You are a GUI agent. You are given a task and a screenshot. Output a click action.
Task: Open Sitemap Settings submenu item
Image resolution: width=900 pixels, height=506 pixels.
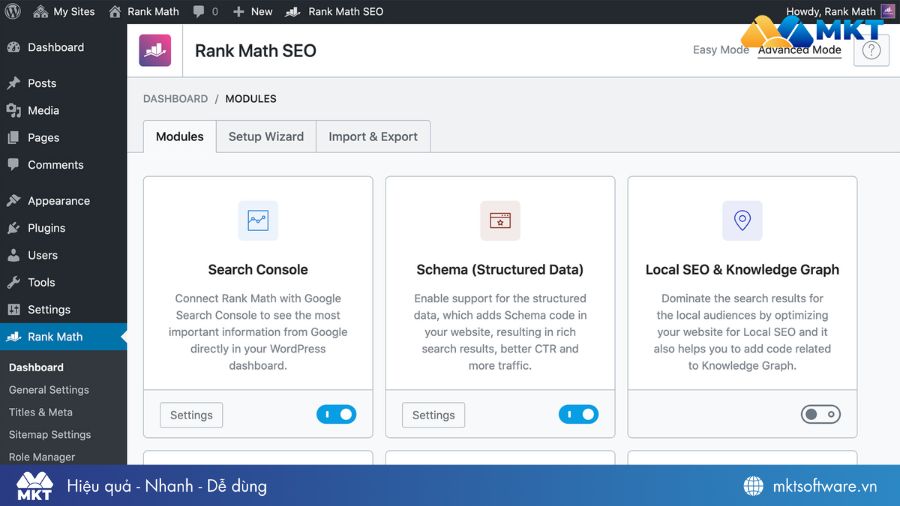click(x=49, y=434)
